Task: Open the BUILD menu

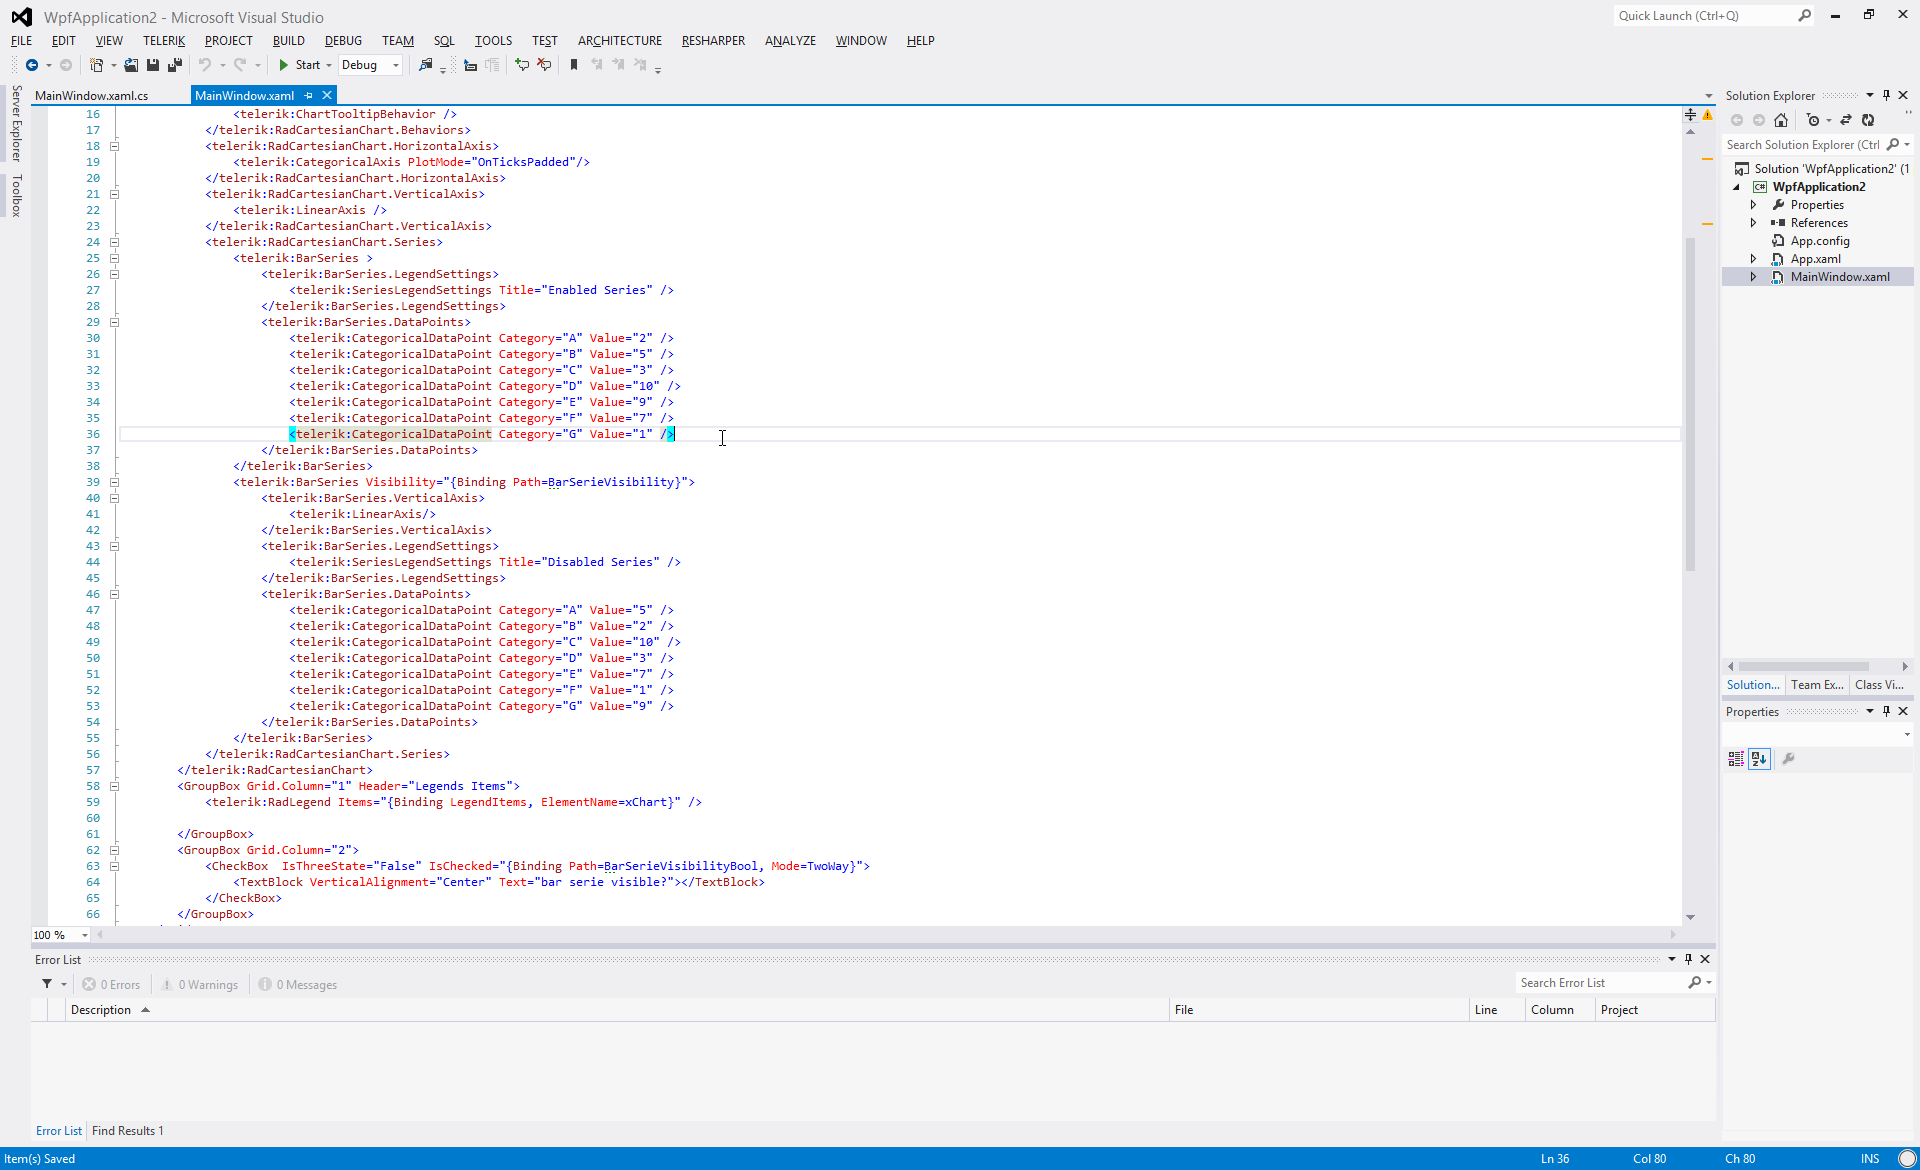Action: tap(289, 41)
